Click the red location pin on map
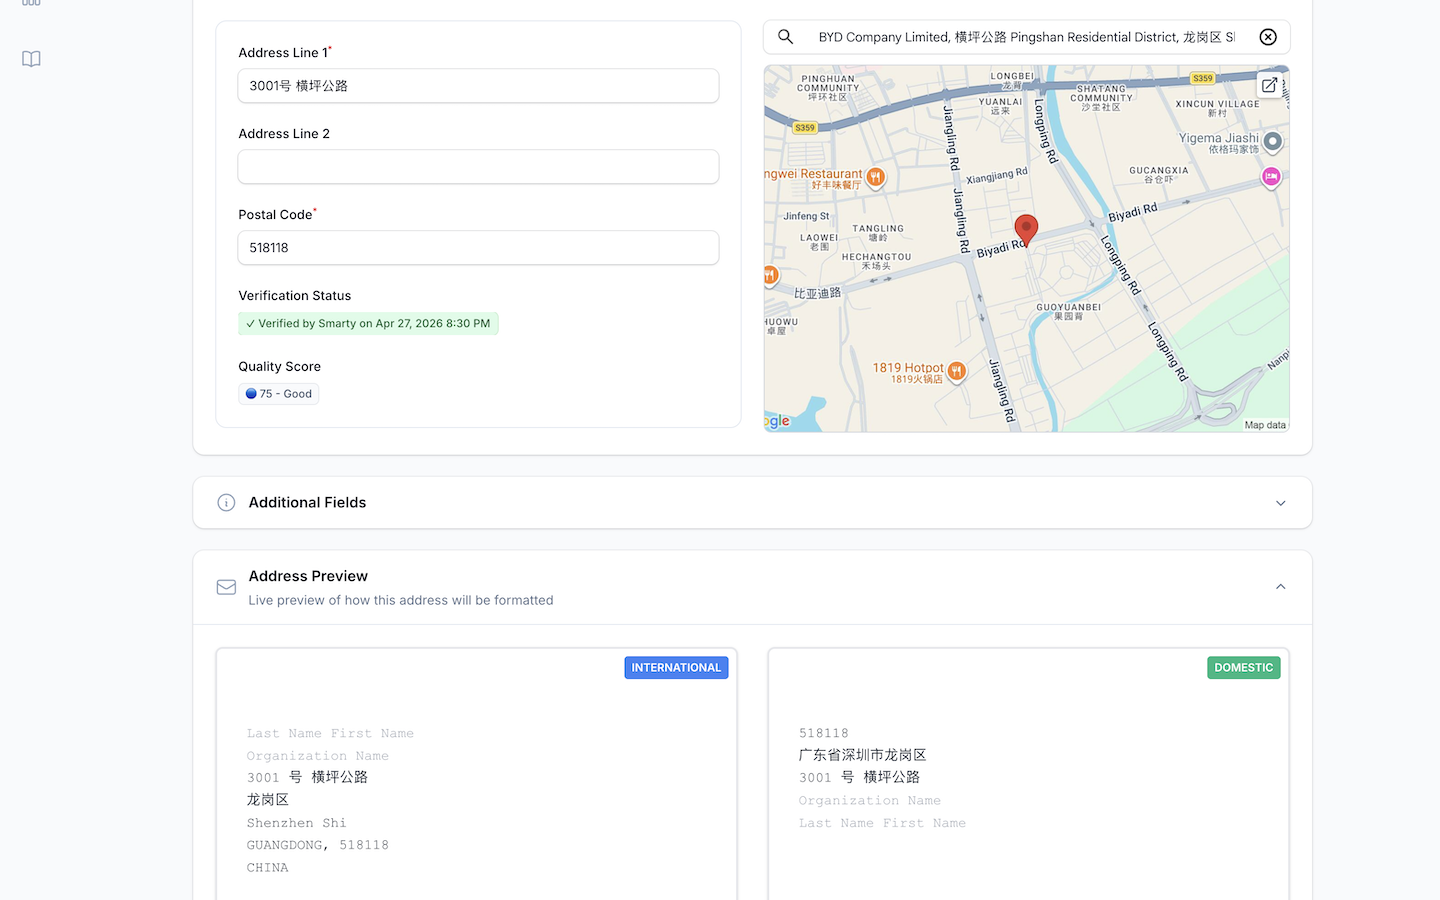 (x=1026, y=230)
